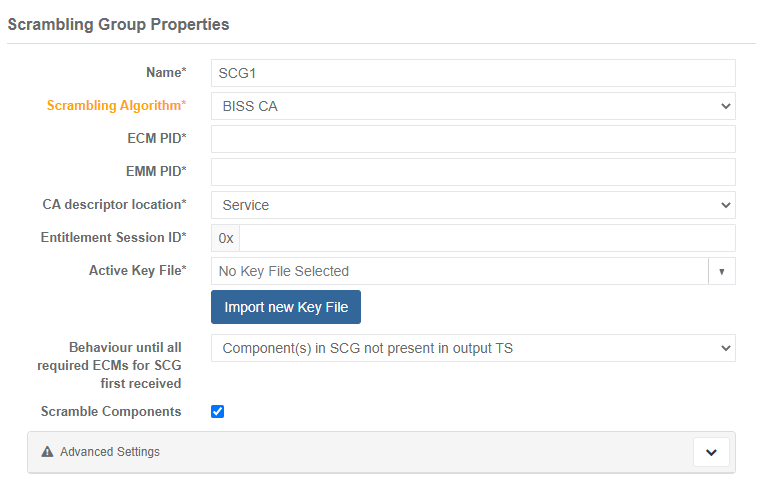Click the 0x prefix addon
Viewport: 766px width, 485px height.
[226, 238]
